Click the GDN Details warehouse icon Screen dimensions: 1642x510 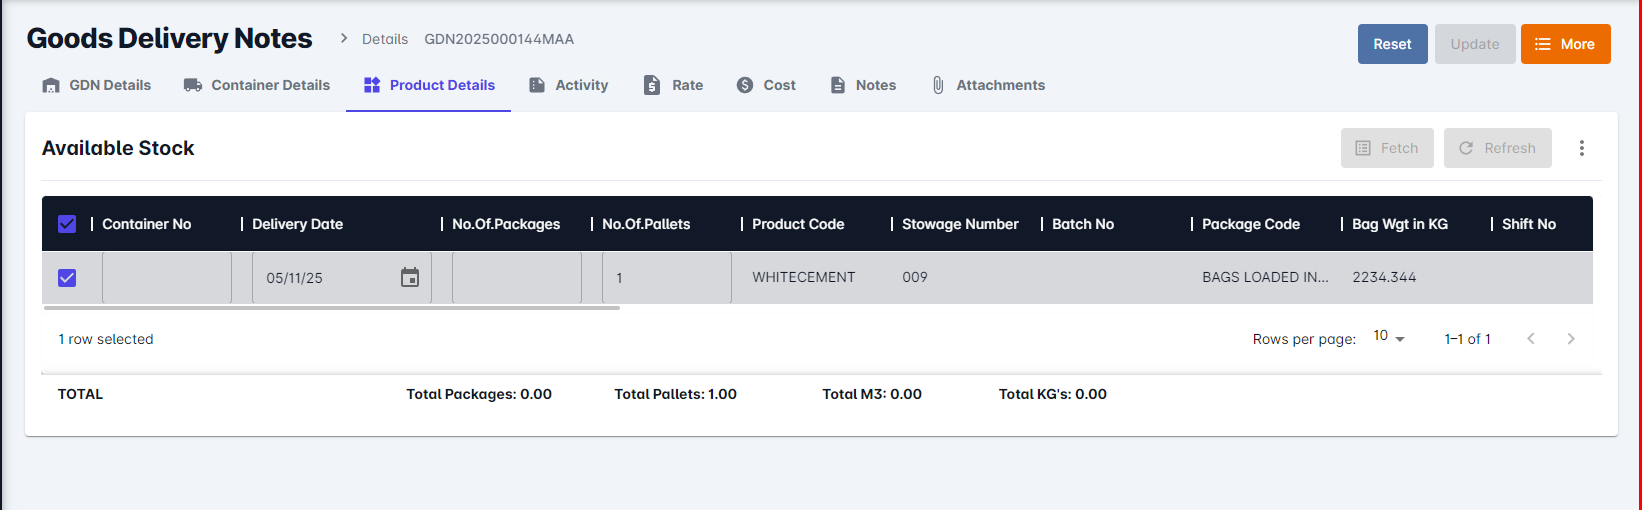tap(51, 85)
